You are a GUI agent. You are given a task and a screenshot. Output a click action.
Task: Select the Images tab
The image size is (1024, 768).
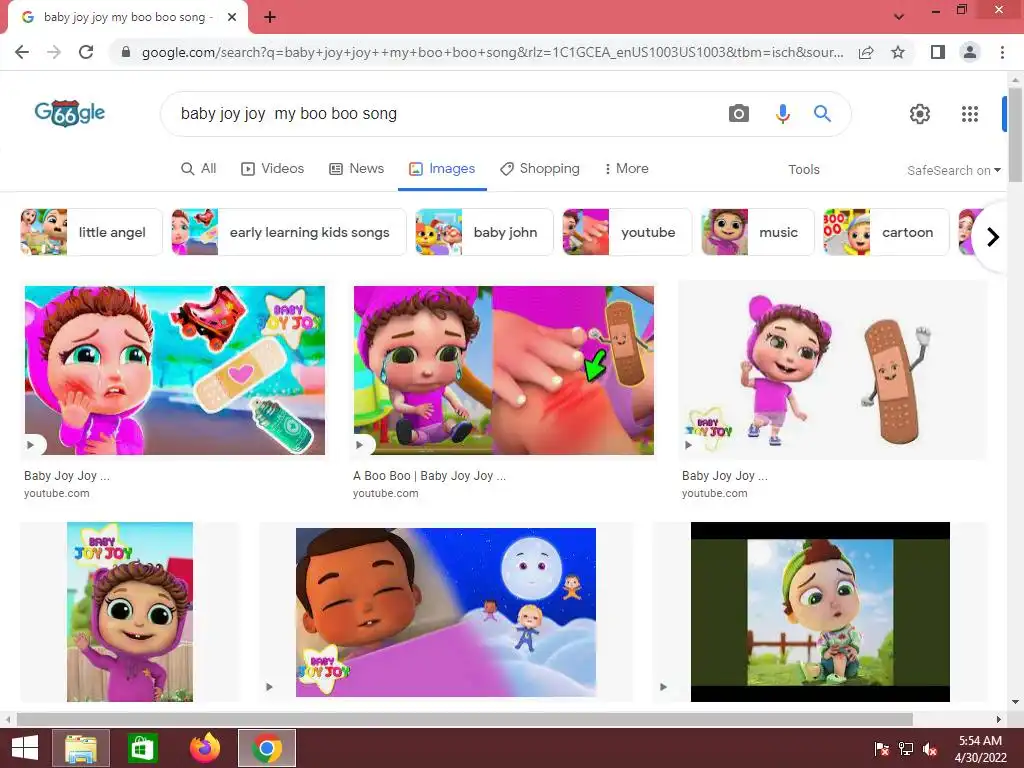(442, 168)
